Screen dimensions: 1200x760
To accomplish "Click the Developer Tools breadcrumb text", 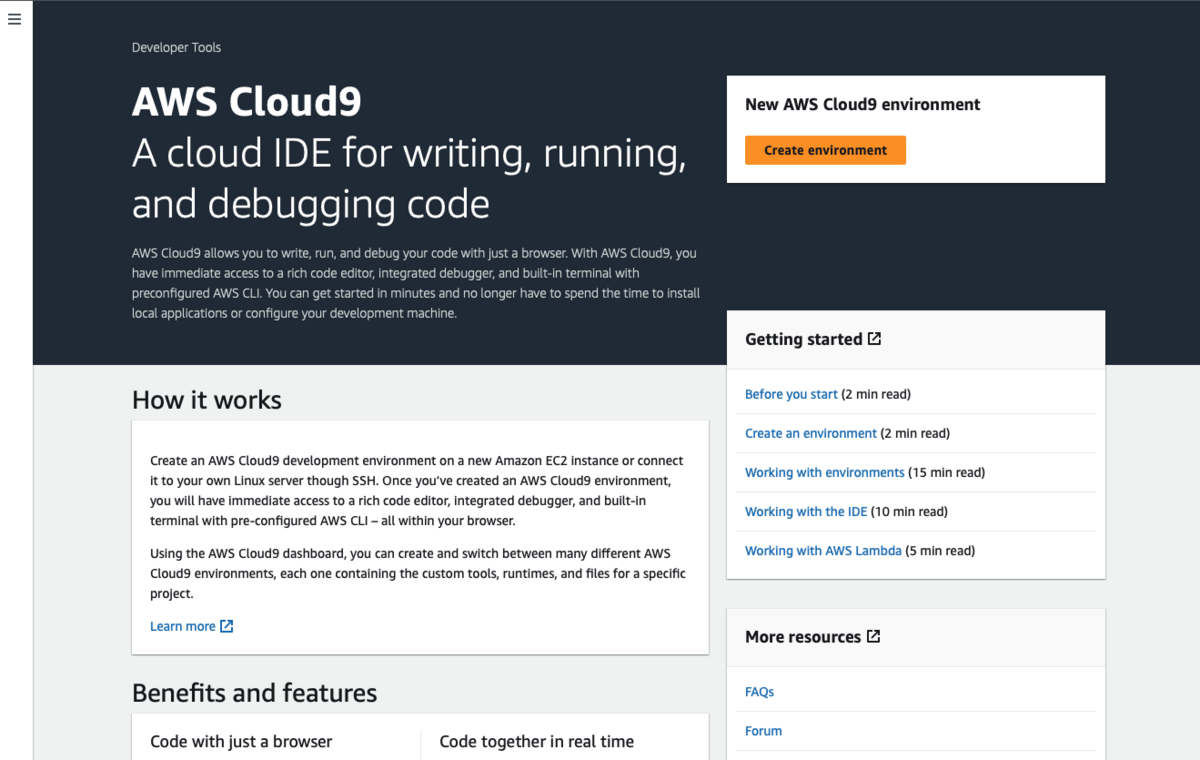I will click(176, 47).
